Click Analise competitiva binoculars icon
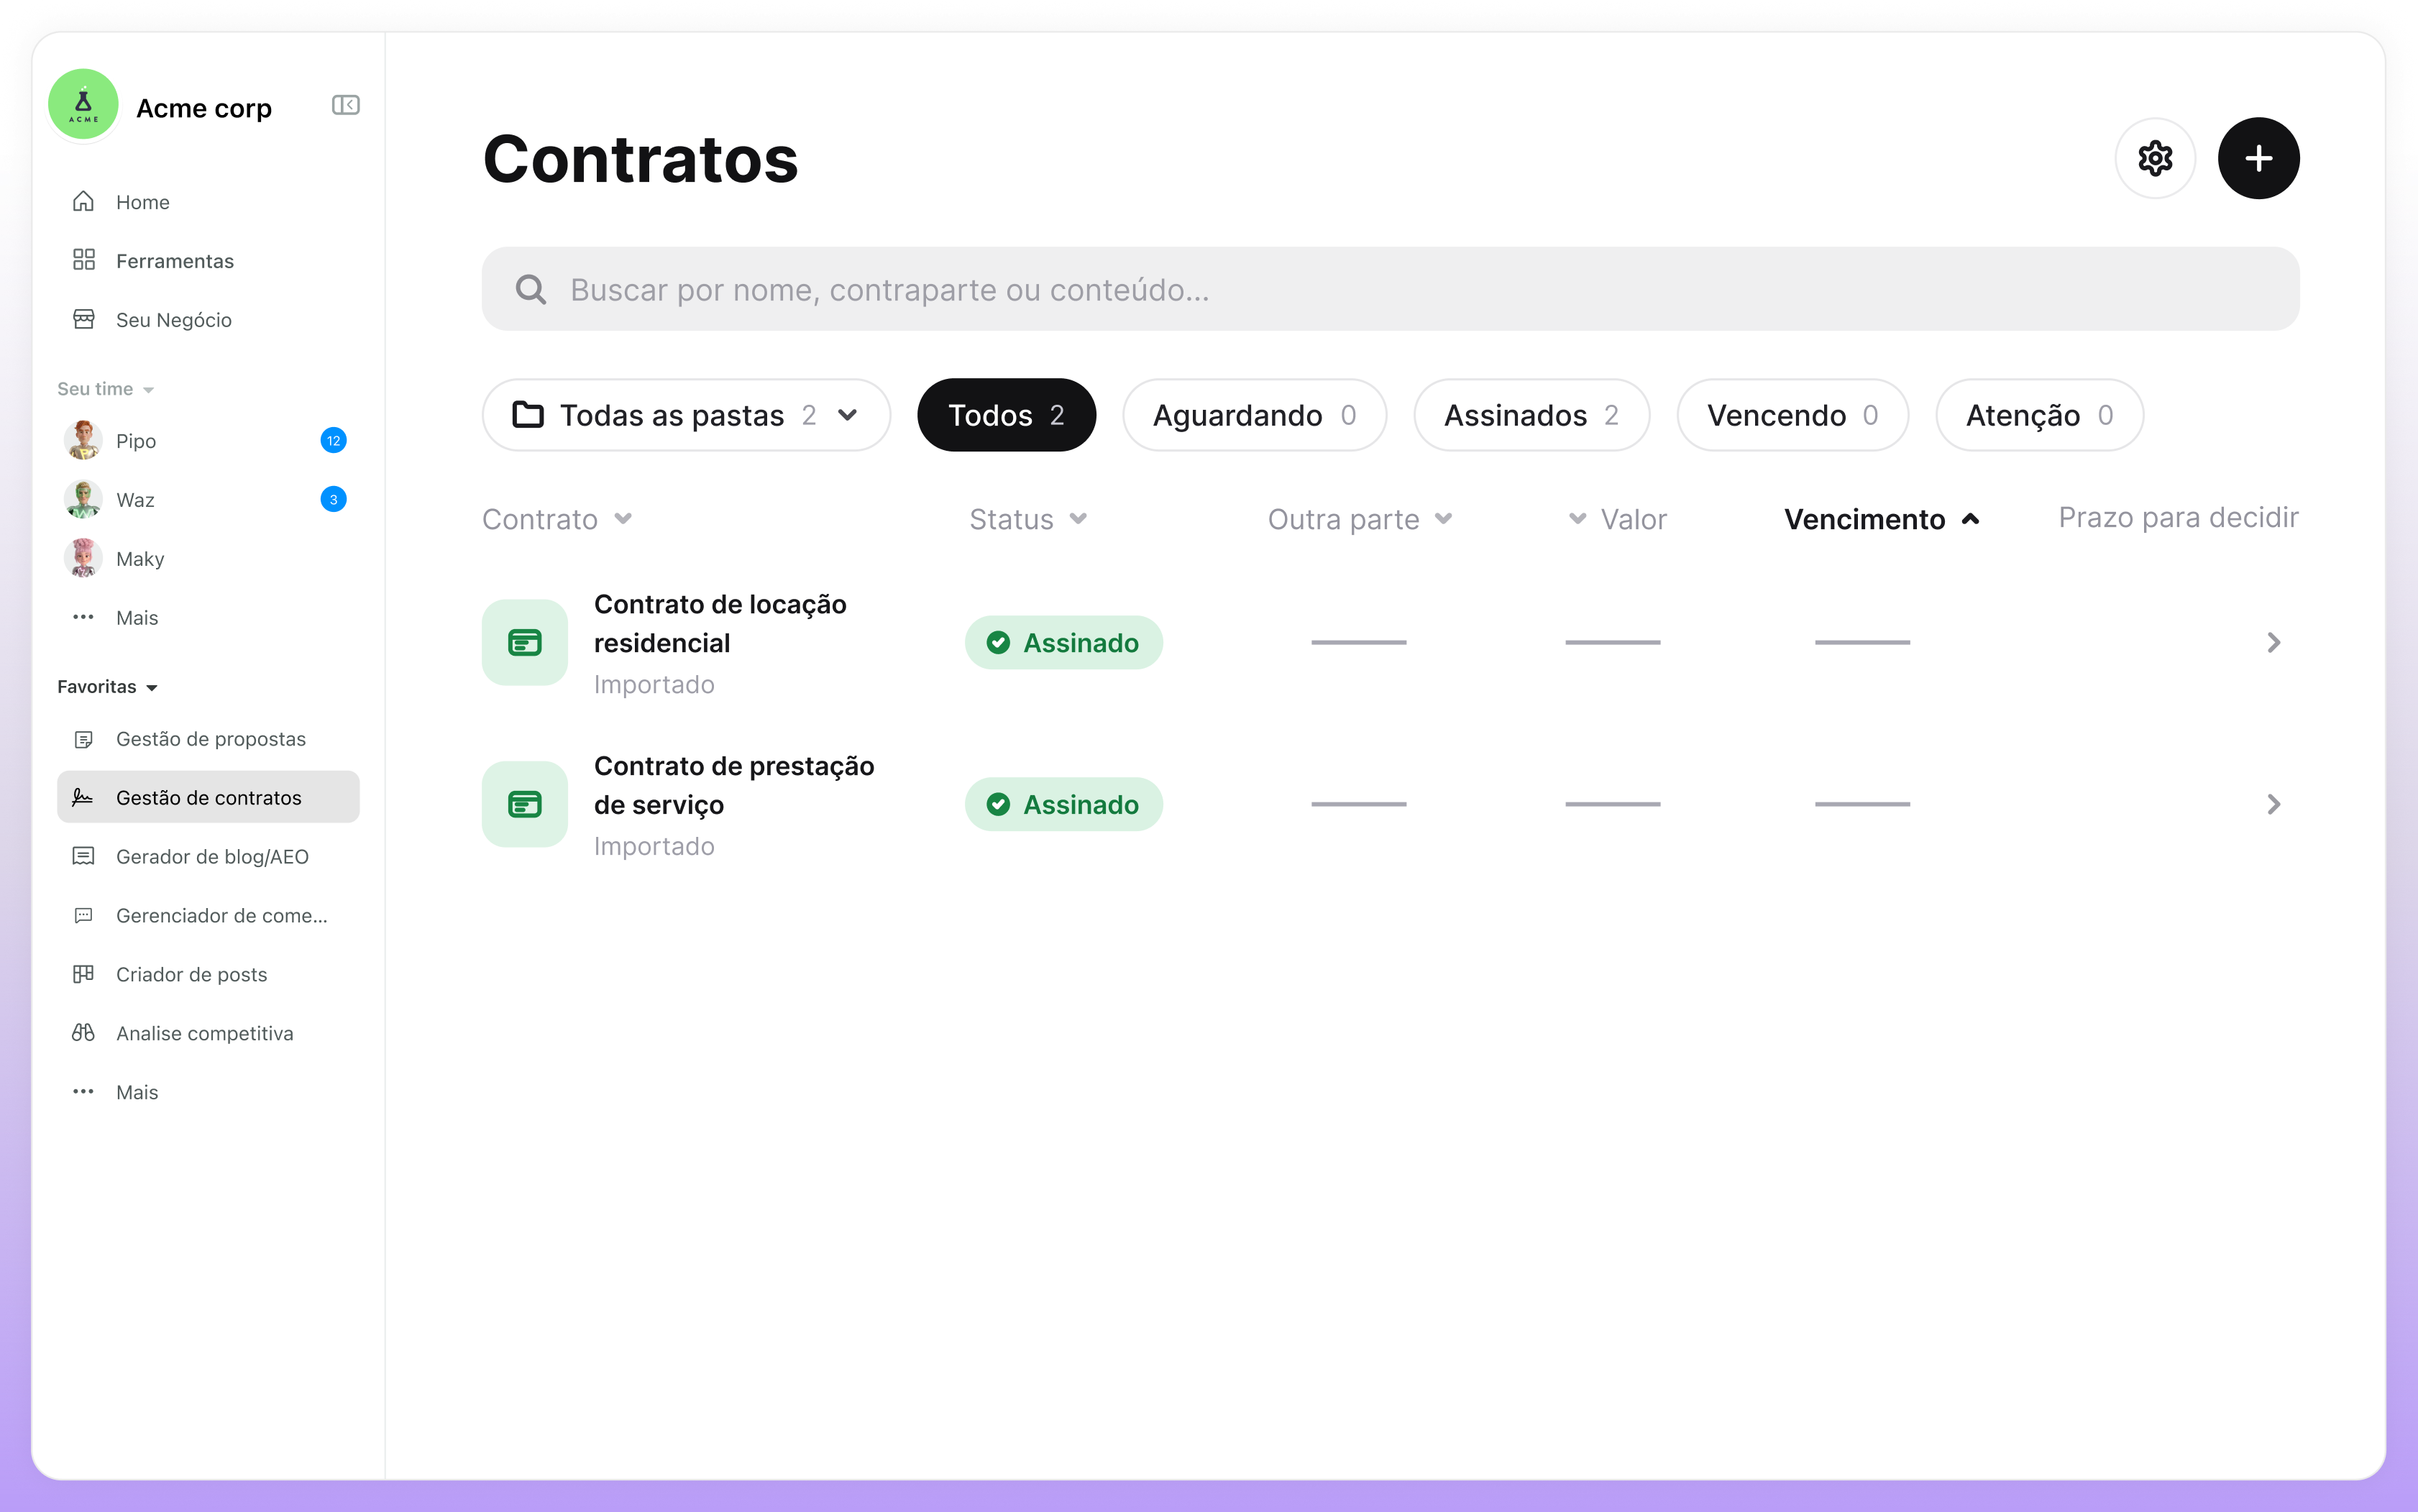 click(x=84, y=1033)
